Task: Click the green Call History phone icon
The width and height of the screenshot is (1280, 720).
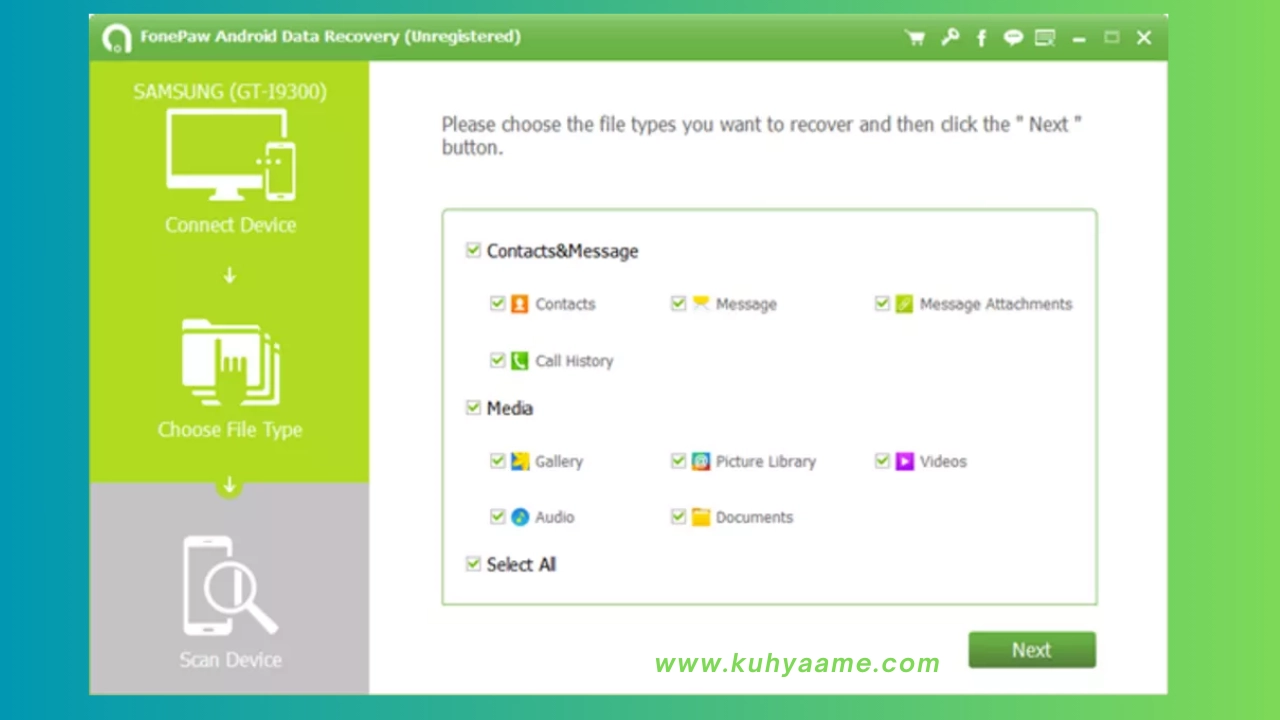Action: (x=519, y=361)
